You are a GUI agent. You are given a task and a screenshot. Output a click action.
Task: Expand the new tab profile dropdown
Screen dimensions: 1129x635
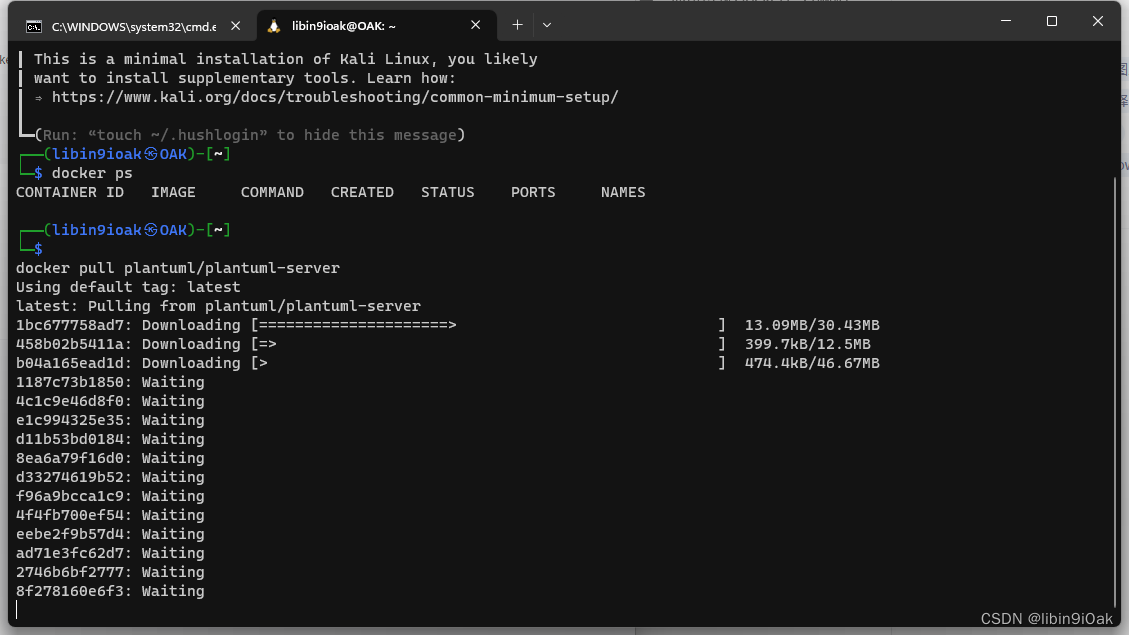click(x=547, y=25)
